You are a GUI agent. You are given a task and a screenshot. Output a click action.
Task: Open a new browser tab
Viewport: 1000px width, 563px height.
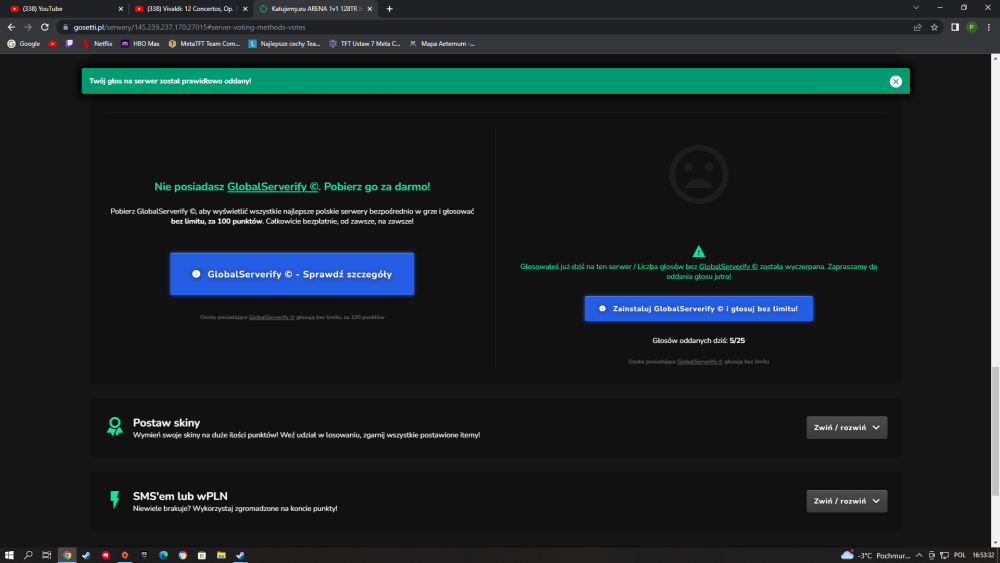click(390, 9)
